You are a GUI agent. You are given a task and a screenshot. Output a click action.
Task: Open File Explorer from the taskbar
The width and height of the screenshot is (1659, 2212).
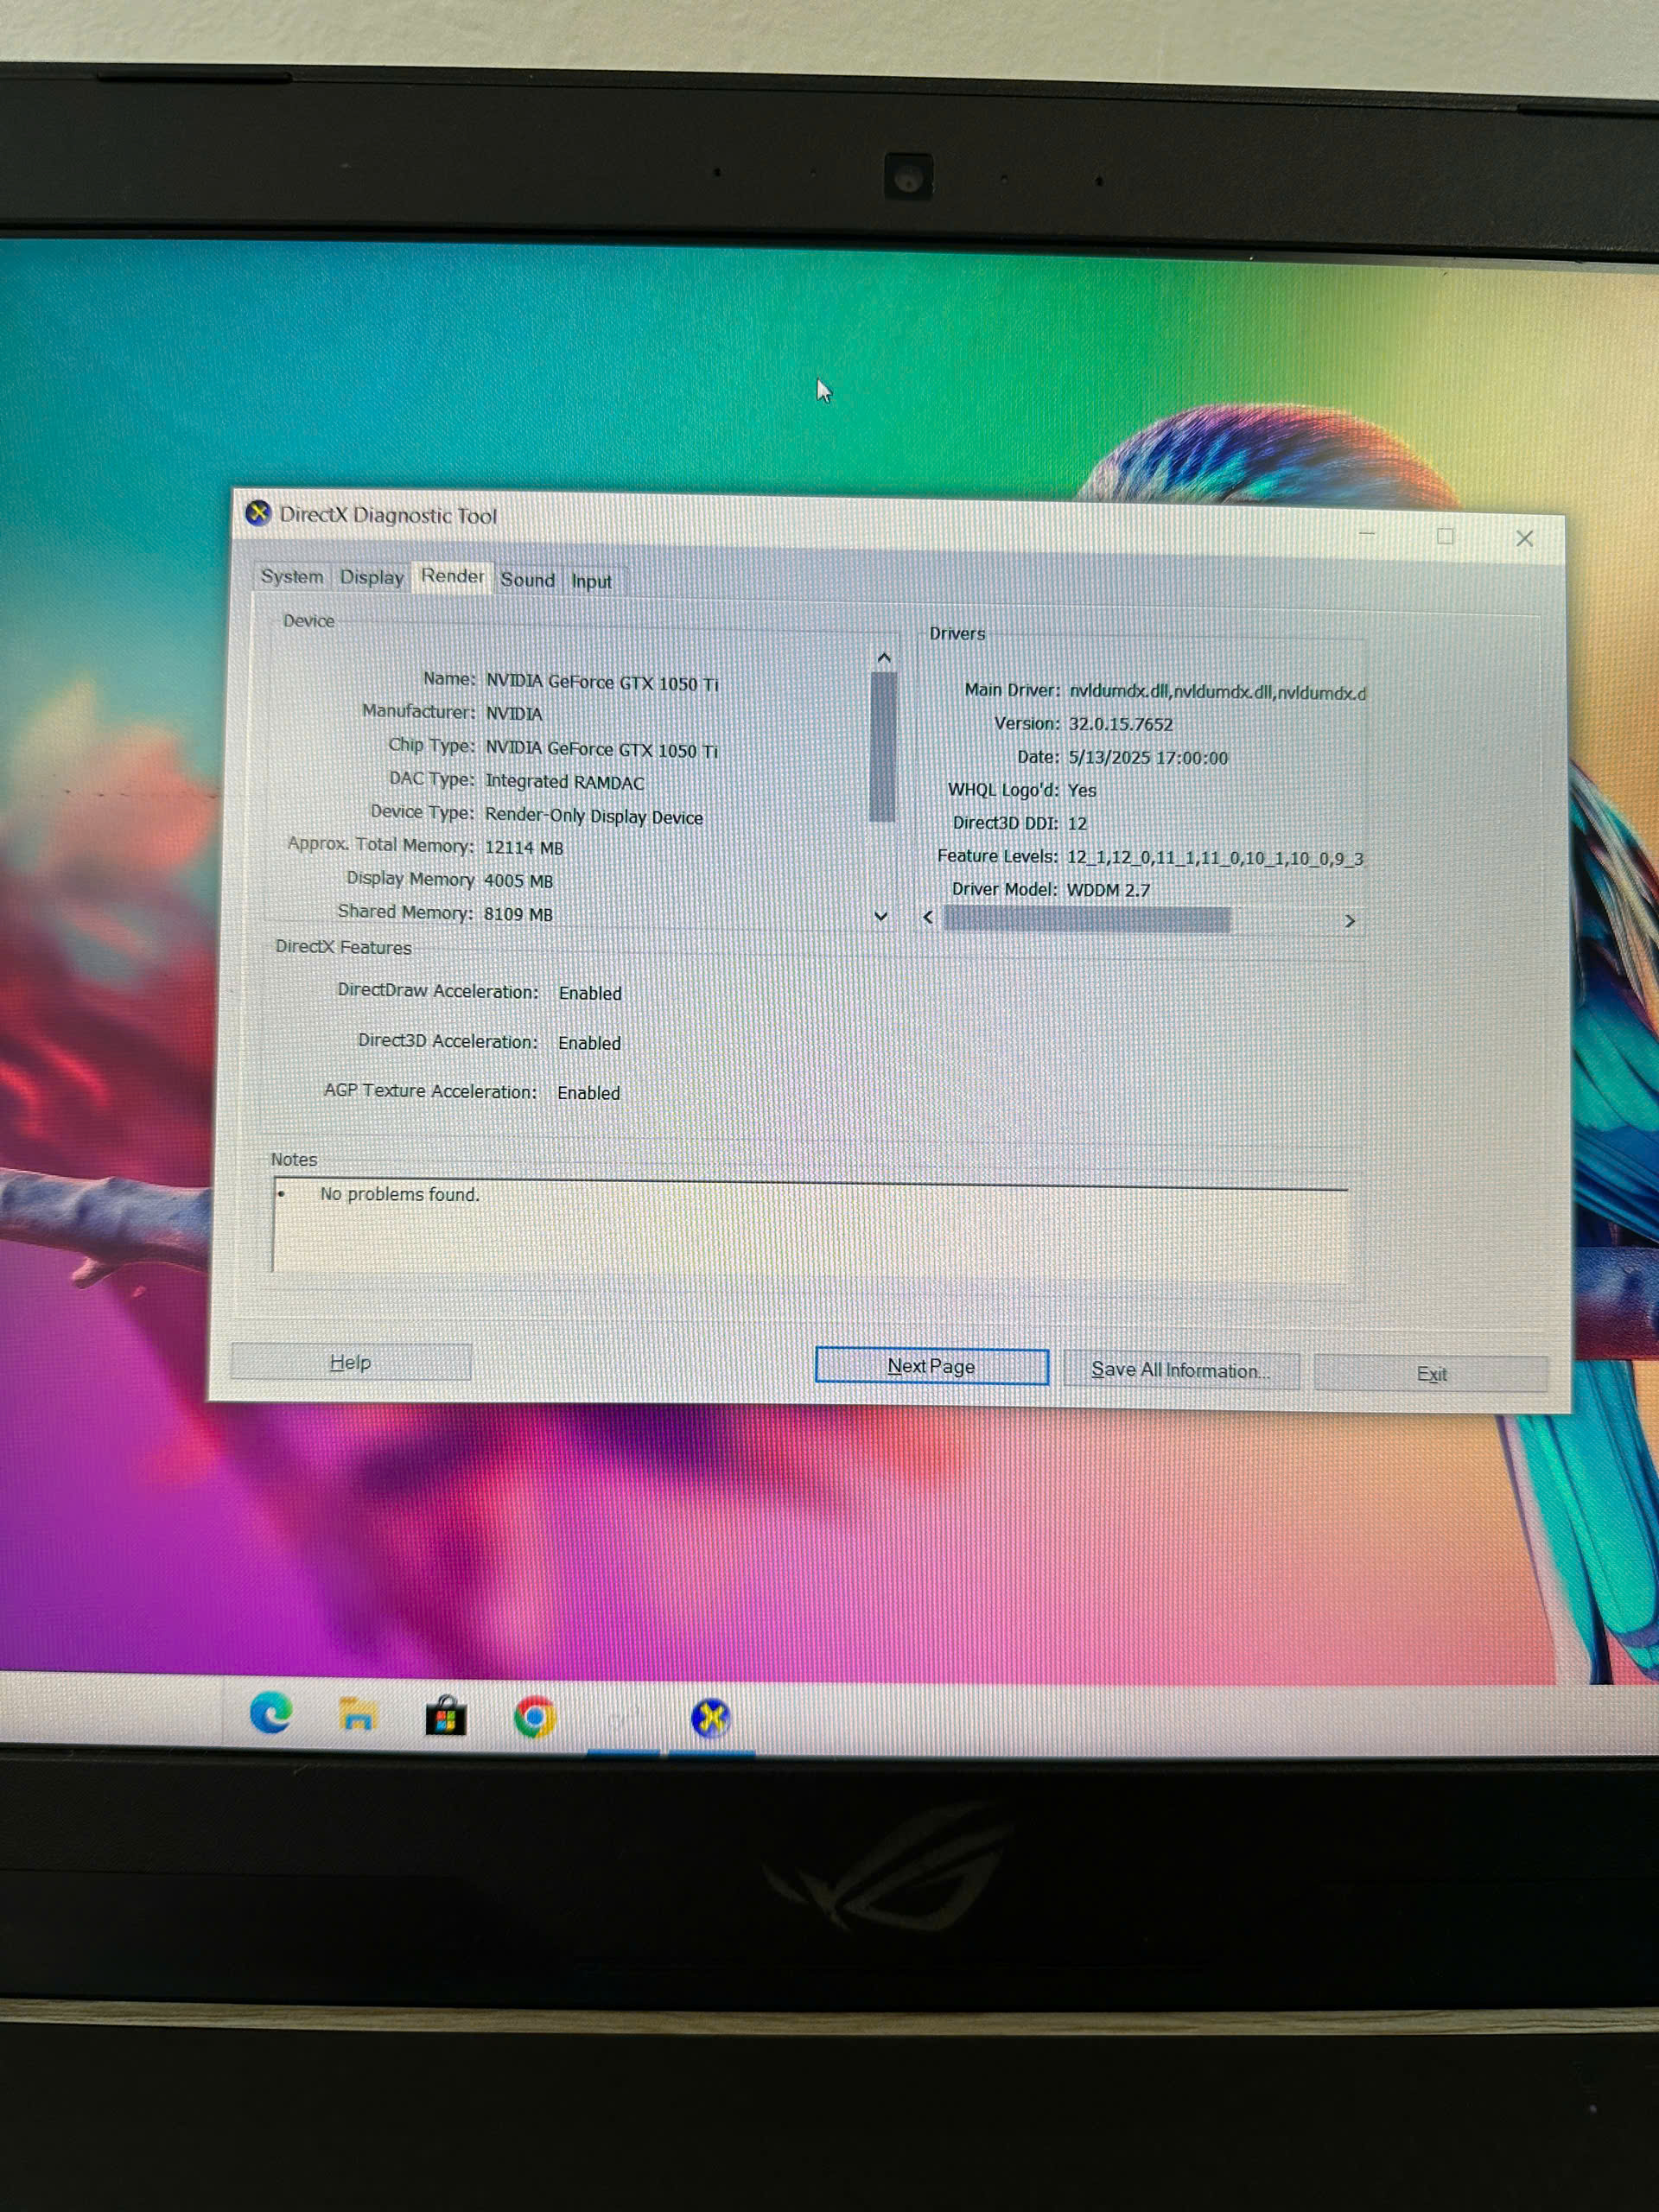tap(357, 1715)
